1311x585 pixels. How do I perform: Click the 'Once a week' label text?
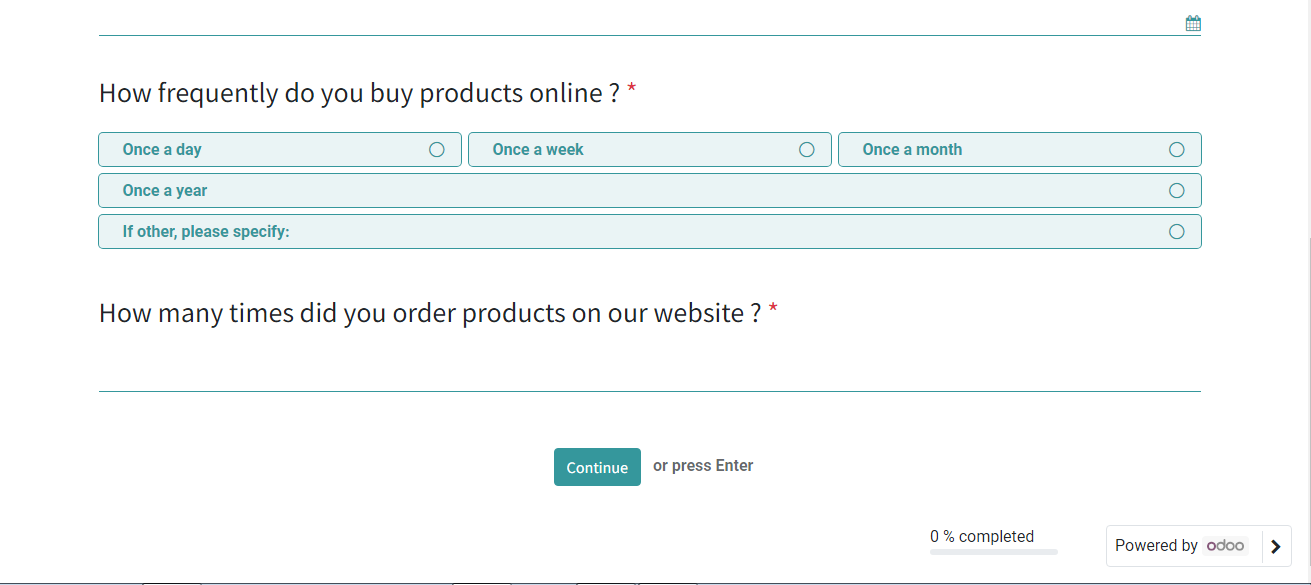click(x=538, y=149)
